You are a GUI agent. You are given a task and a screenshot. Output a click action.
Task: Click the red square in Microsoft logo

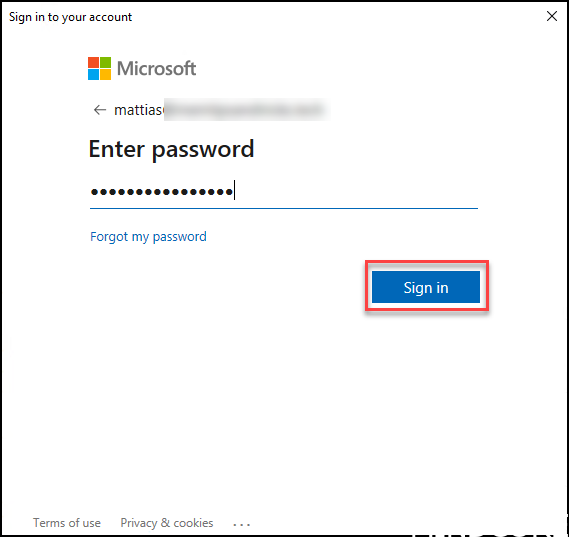[x=93, y=62]
